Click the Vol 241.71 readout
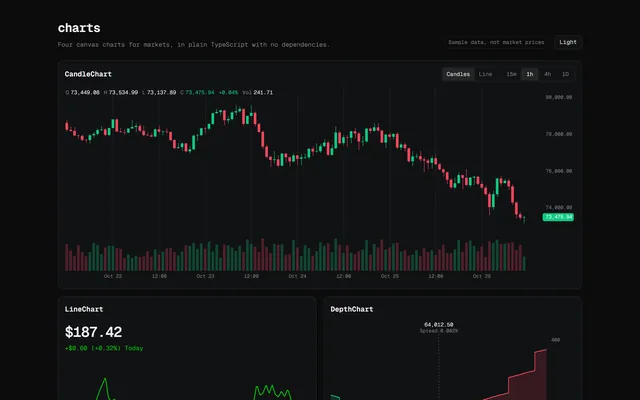This screenshot has height=400, width=640. [x=258, y=93]
